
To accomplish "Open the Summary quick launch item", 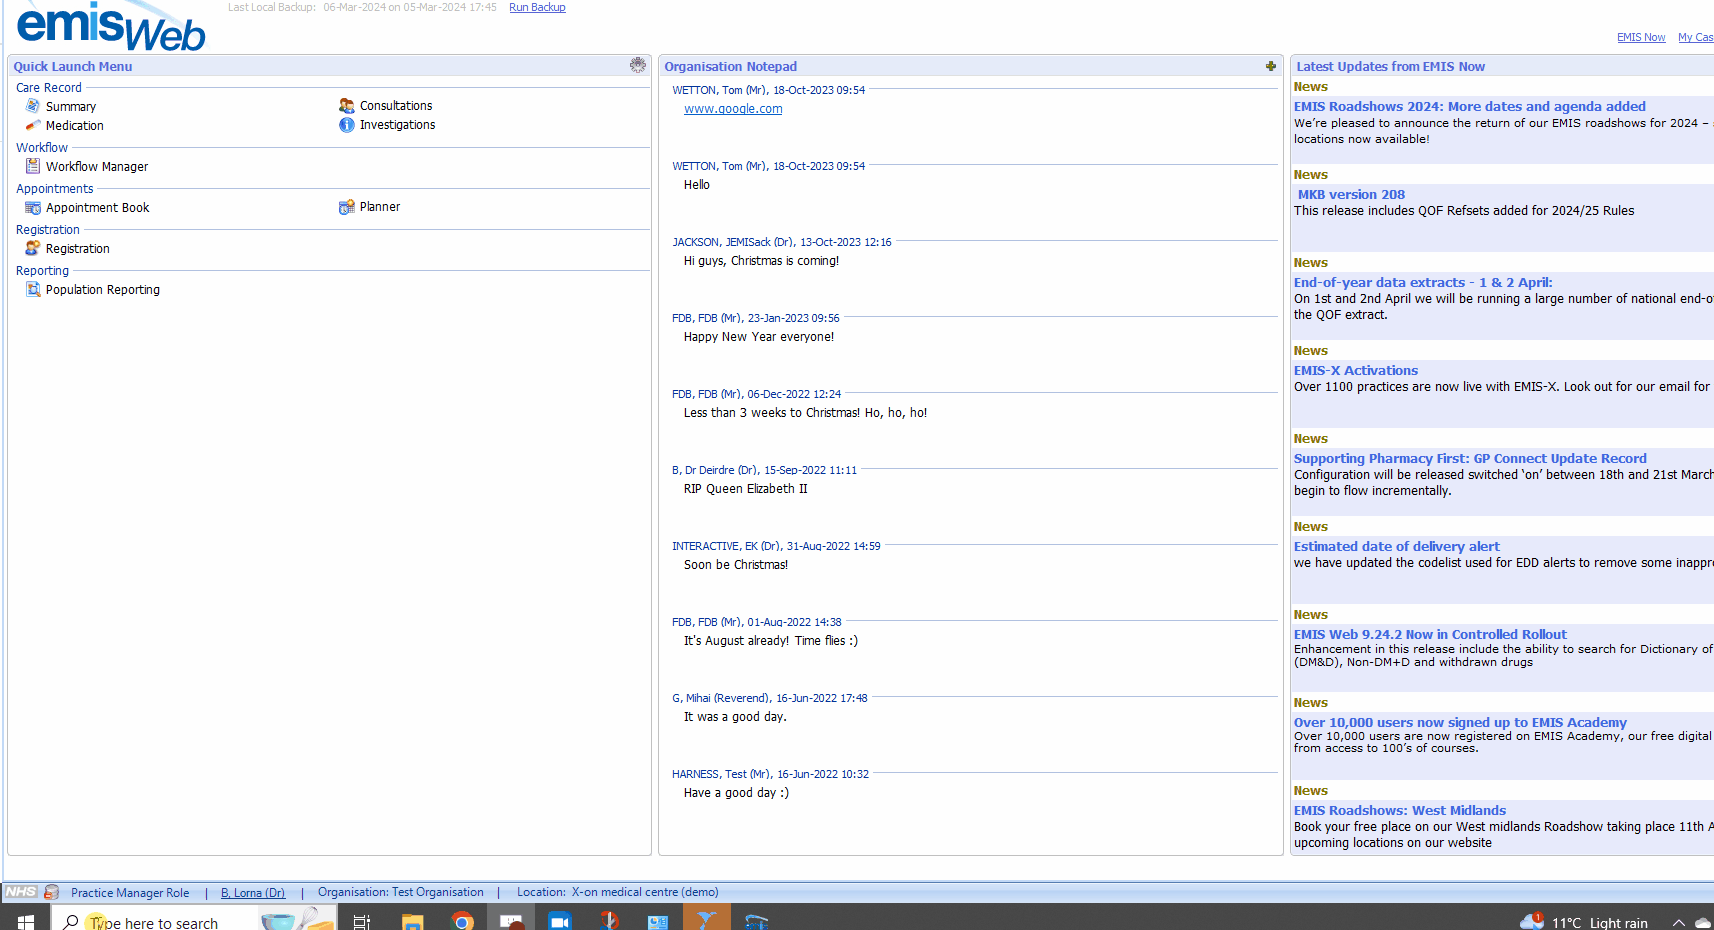I will pos(71,106).
